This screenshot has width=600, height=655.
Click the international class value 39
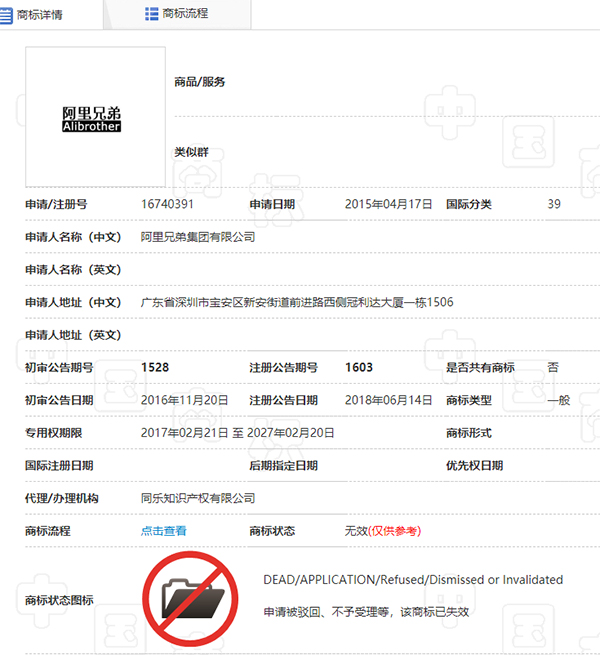pyautogui.click(x=554, y=204)
